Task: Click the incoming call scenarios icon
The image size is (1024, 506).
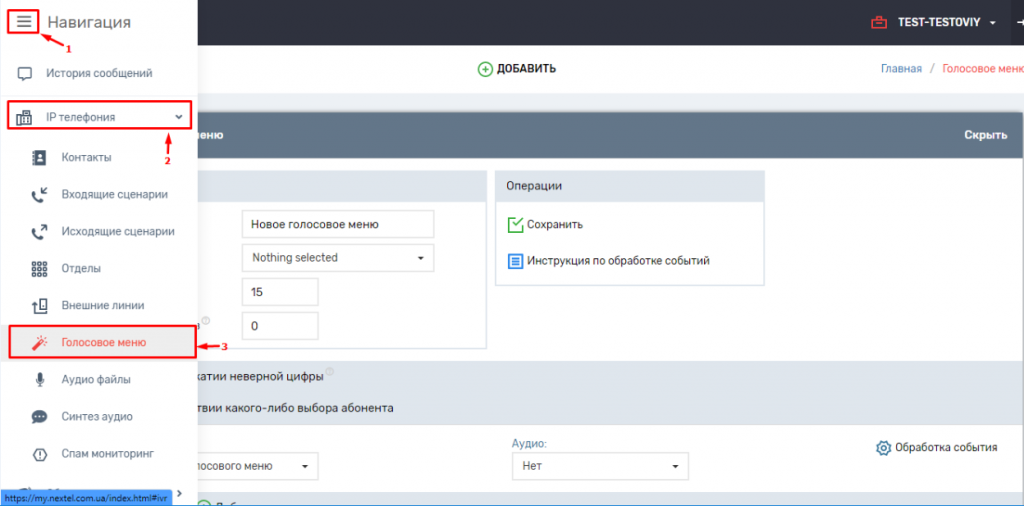Action: click(x=39, y=195)
